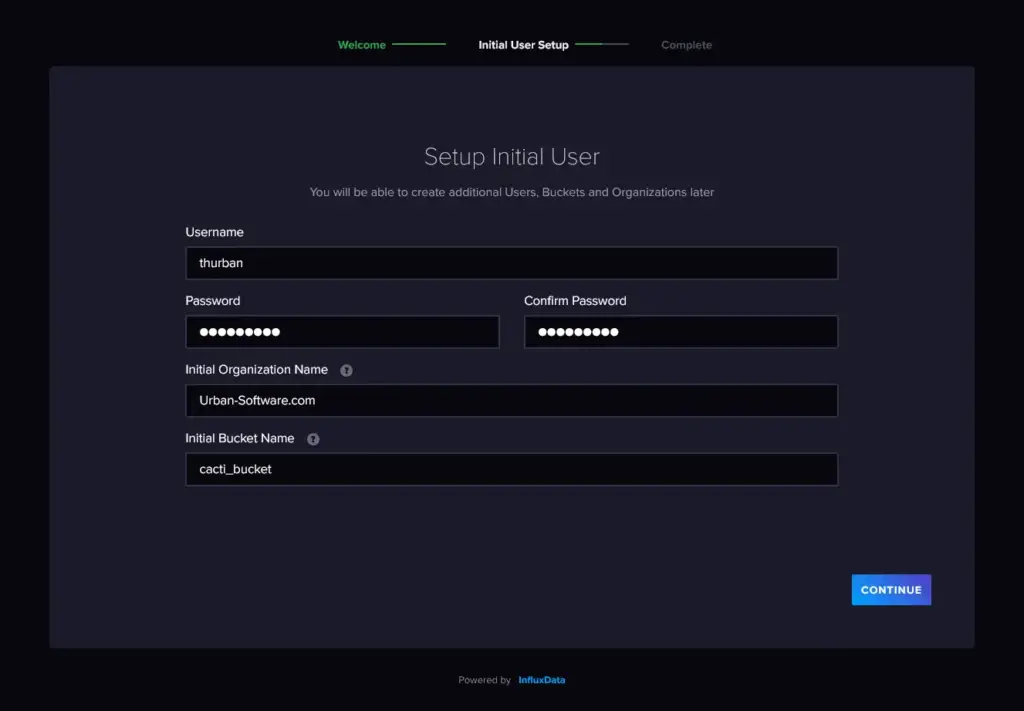Show the bucket name explanation tooltip
Screen dimensions: 1024x711
312,438
